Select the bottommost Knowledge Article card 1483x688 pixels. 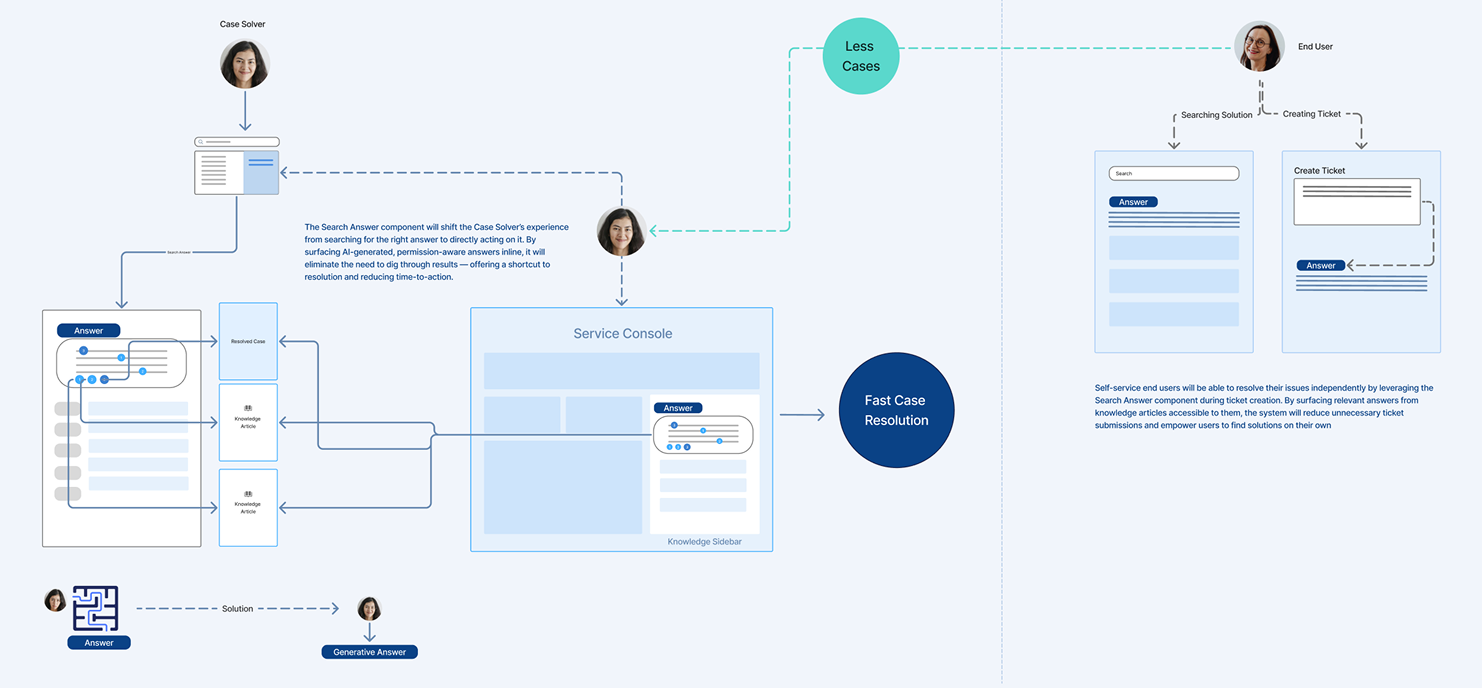pos(248,507)
